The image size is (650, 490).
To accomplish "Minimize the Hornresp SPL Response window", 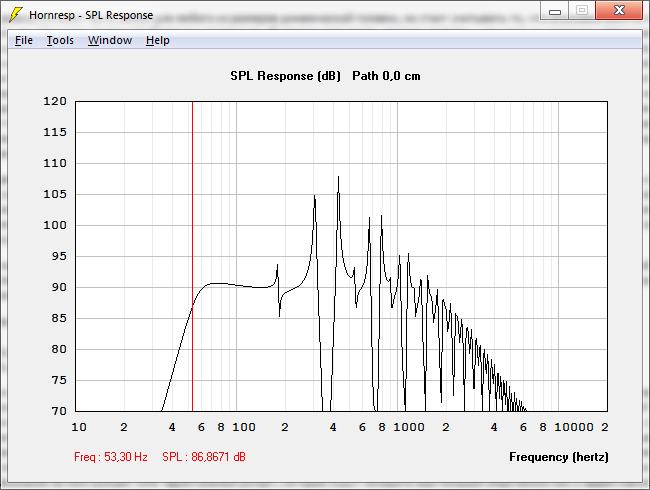I will [555, 11].
